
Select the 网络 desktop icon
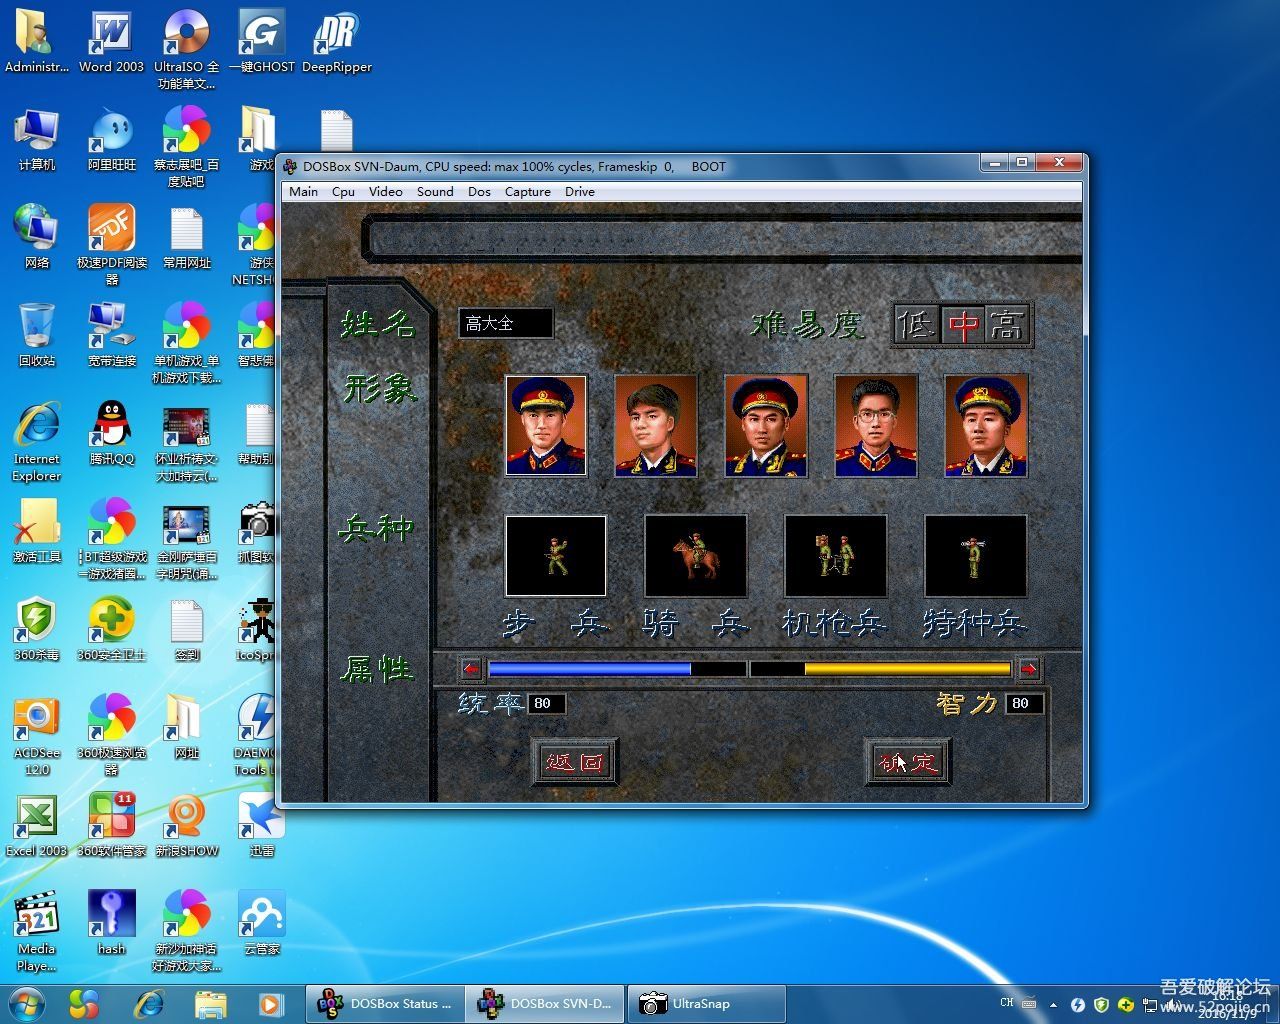coord(37,237)
